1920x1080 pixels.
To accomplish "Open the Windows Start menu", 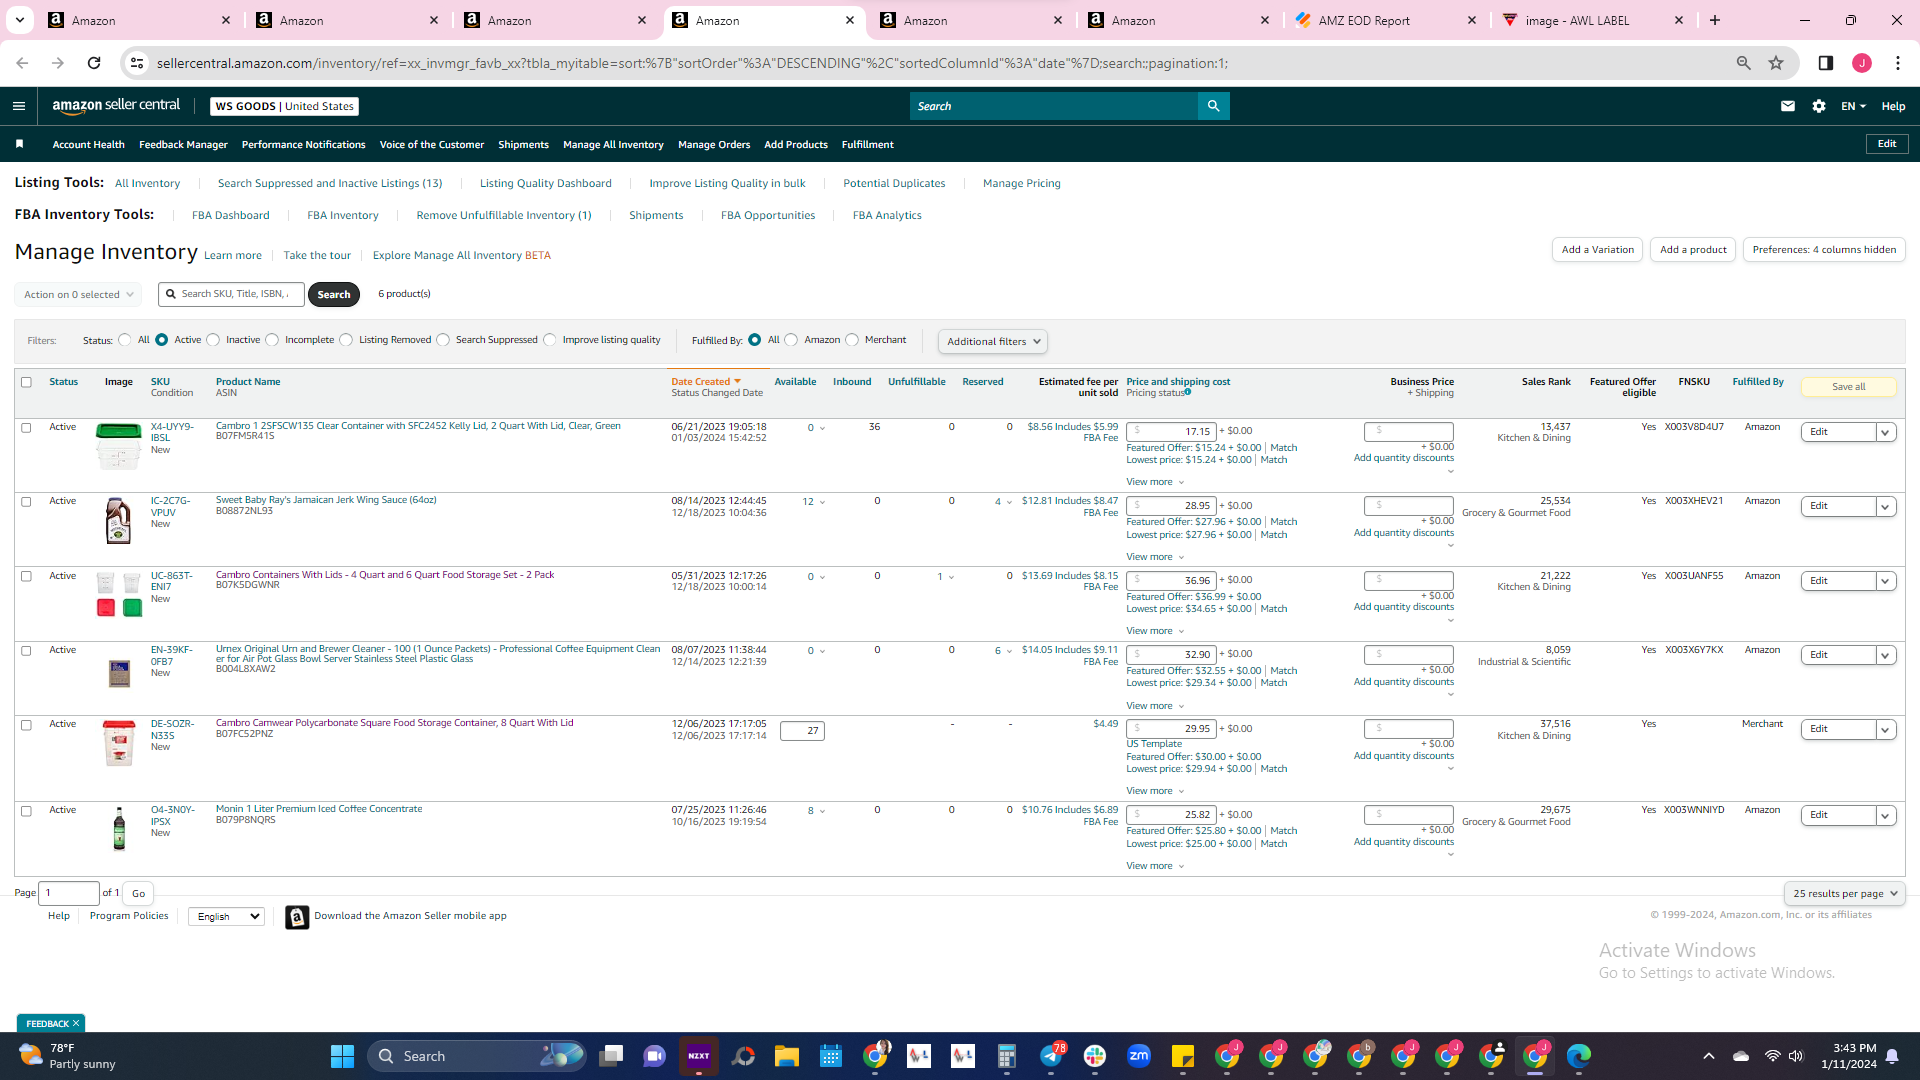I will (342, 1056).
